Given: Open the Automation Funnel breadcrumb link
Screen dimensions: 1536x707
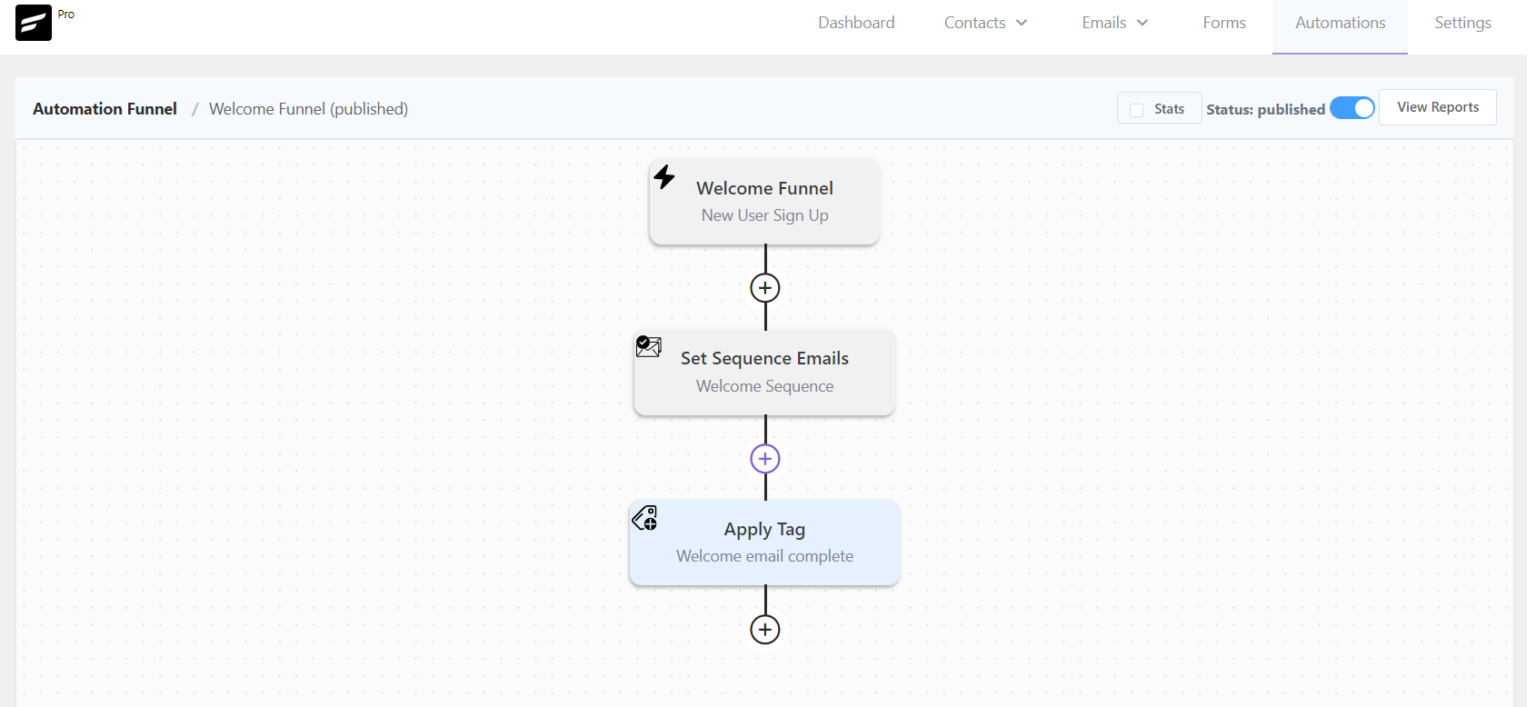Looking at the screenshot, I should tap(104, 108).
